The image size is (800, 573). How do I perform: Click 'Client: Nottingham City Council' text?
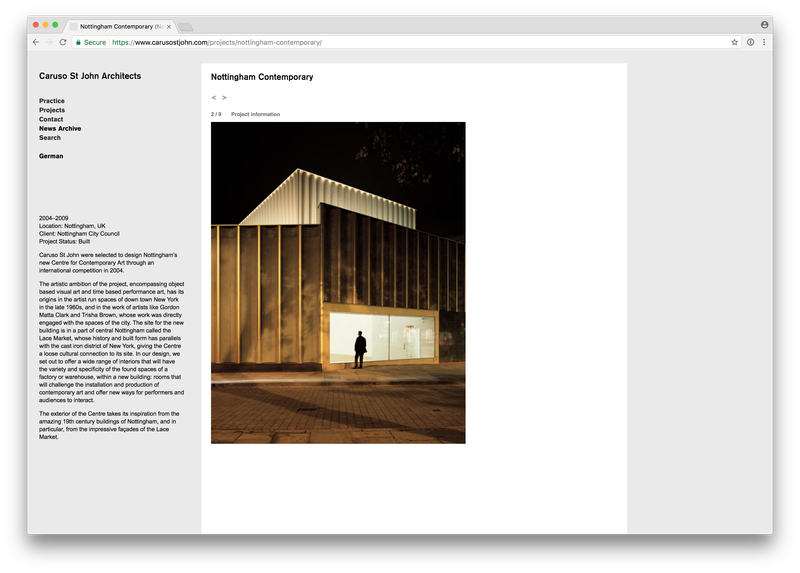(x=79, y=234)
